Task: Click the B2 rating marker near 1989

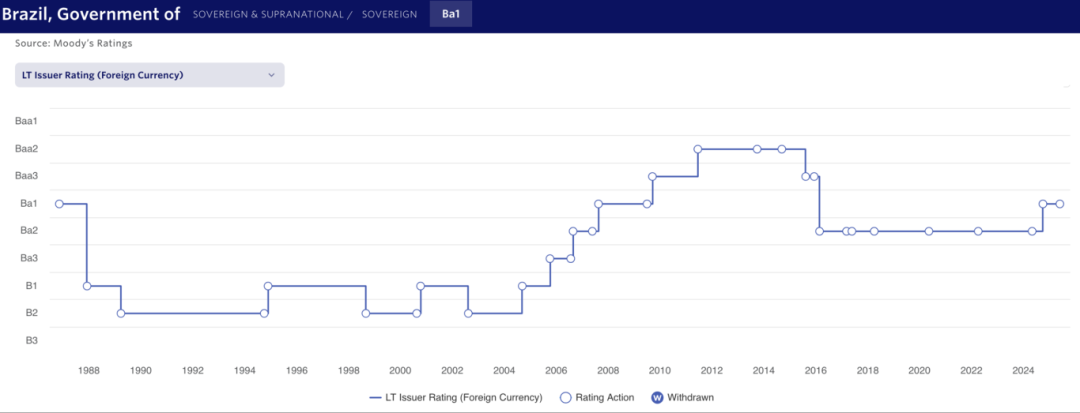Action: point(121,313)
